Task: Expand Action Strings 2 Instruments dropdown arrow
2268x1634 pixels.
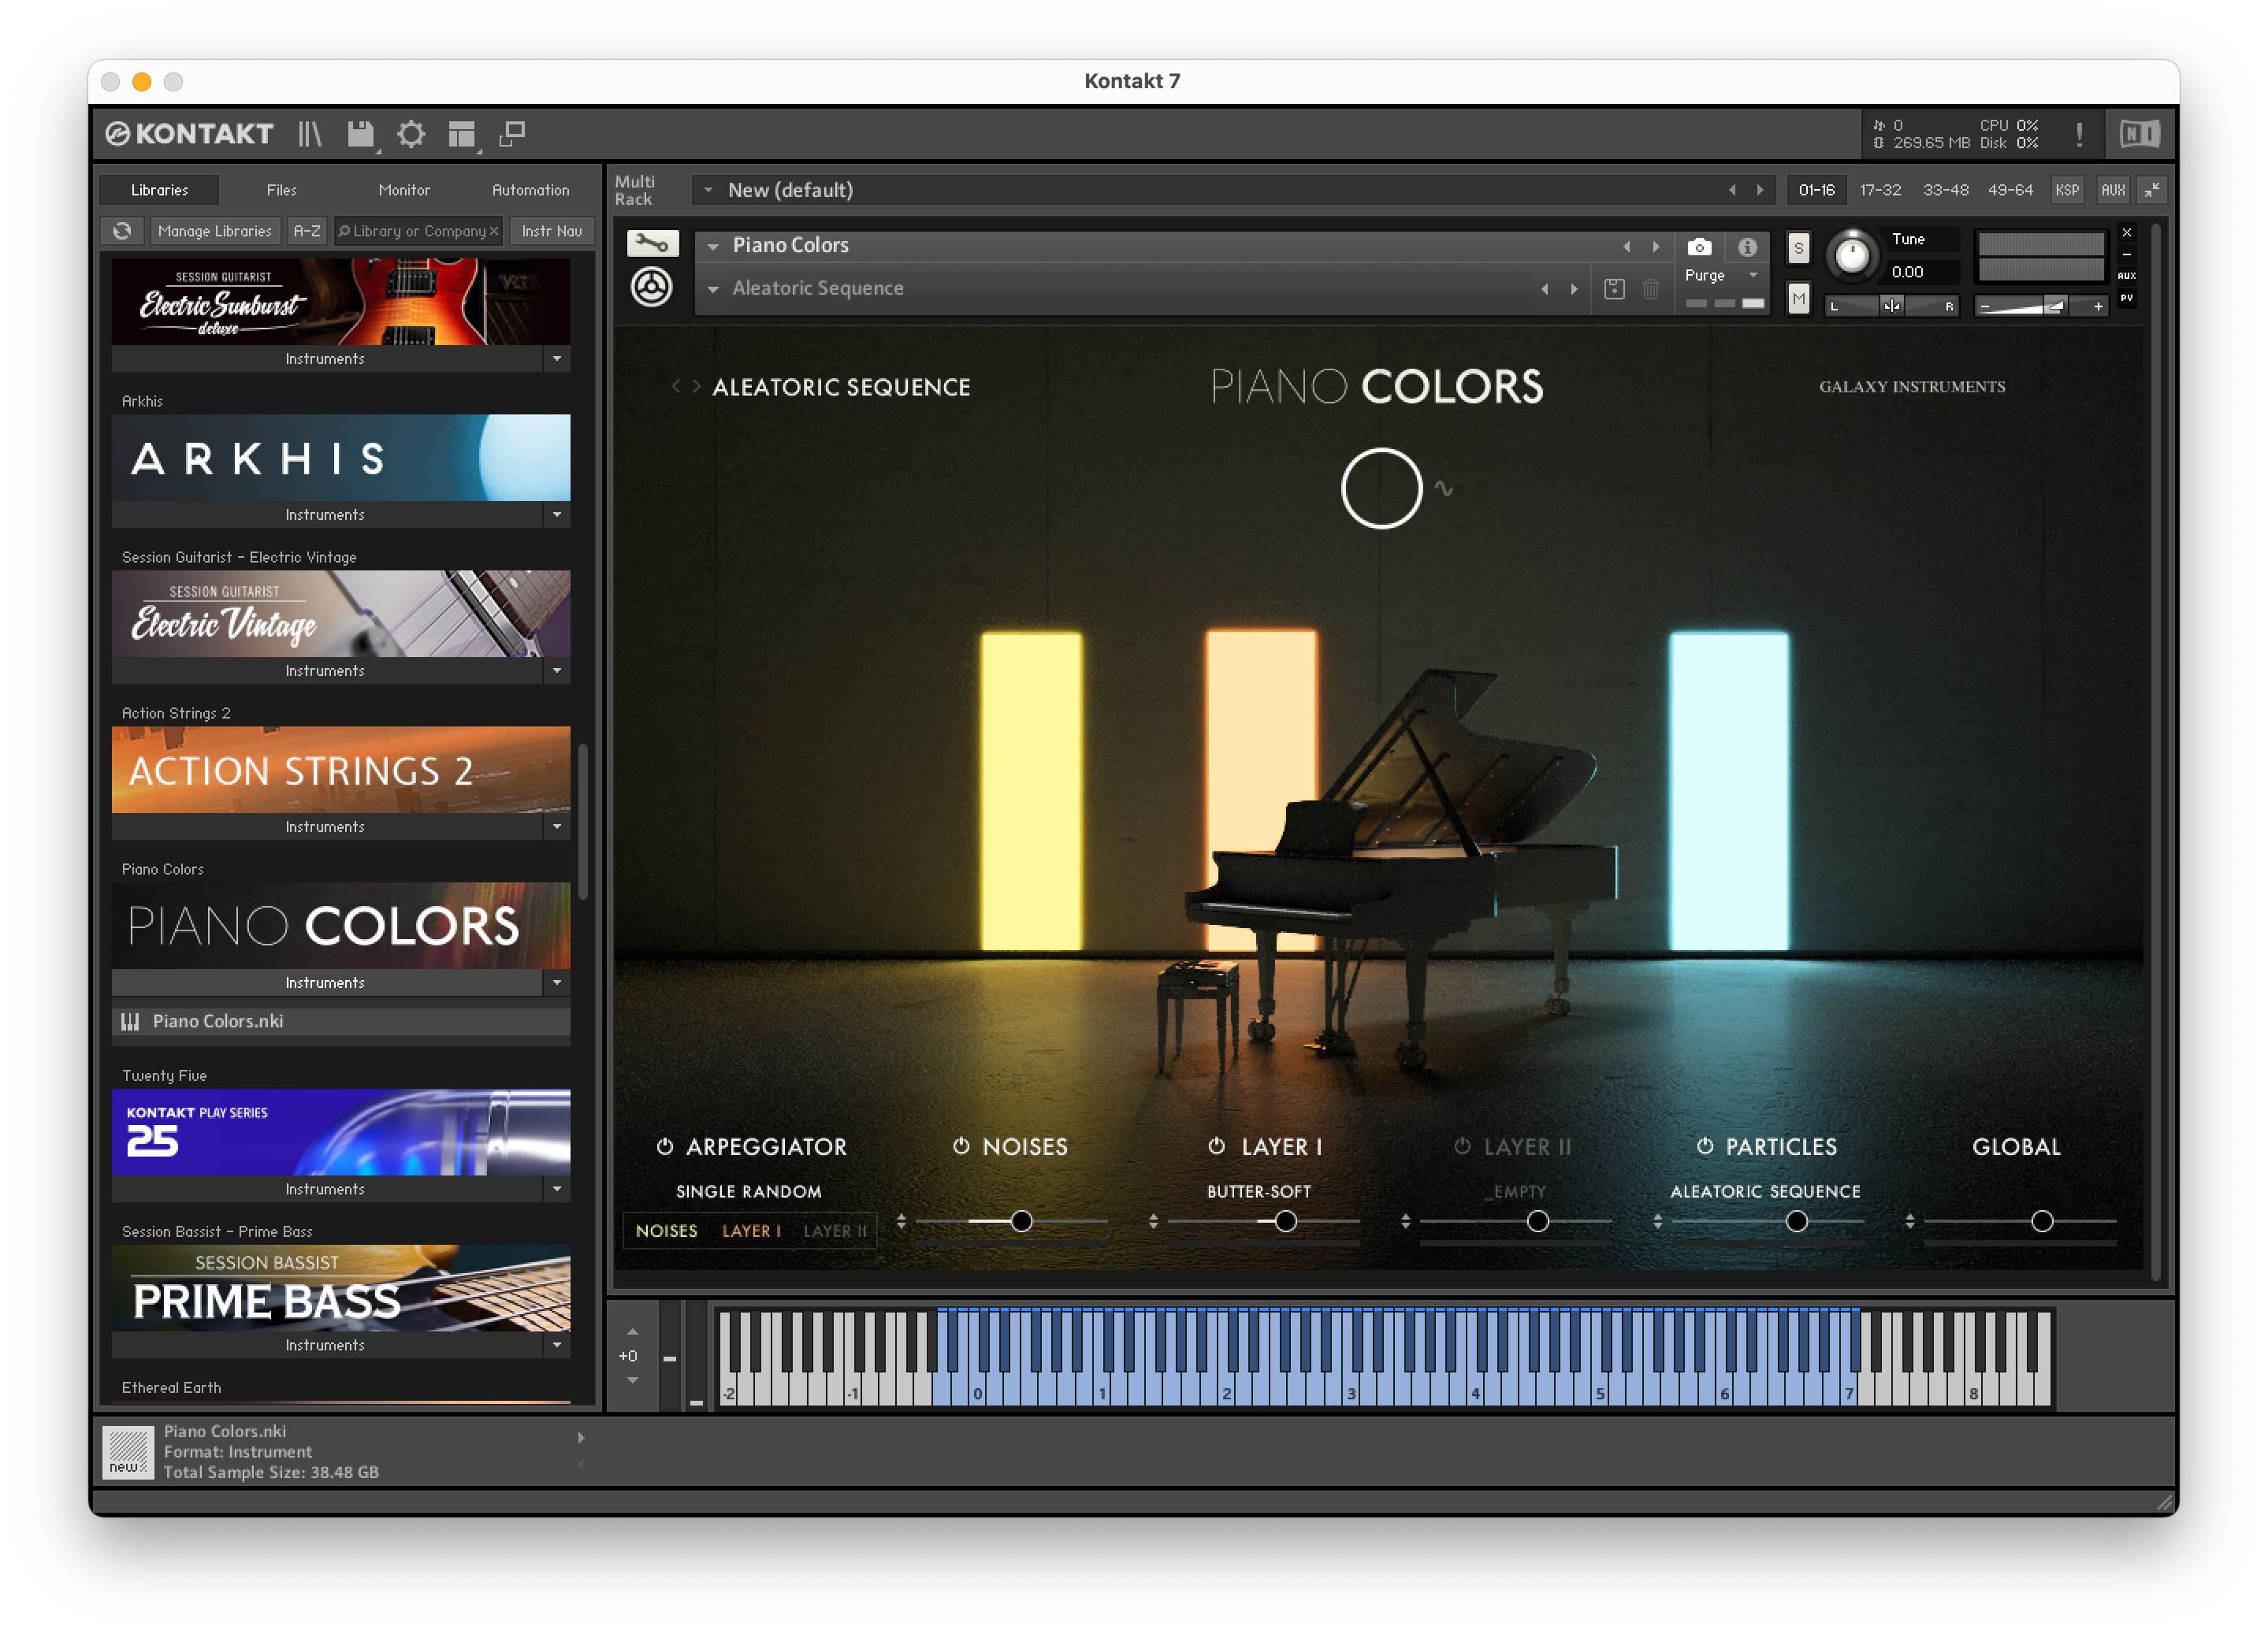Action: [x=557, y=826]
